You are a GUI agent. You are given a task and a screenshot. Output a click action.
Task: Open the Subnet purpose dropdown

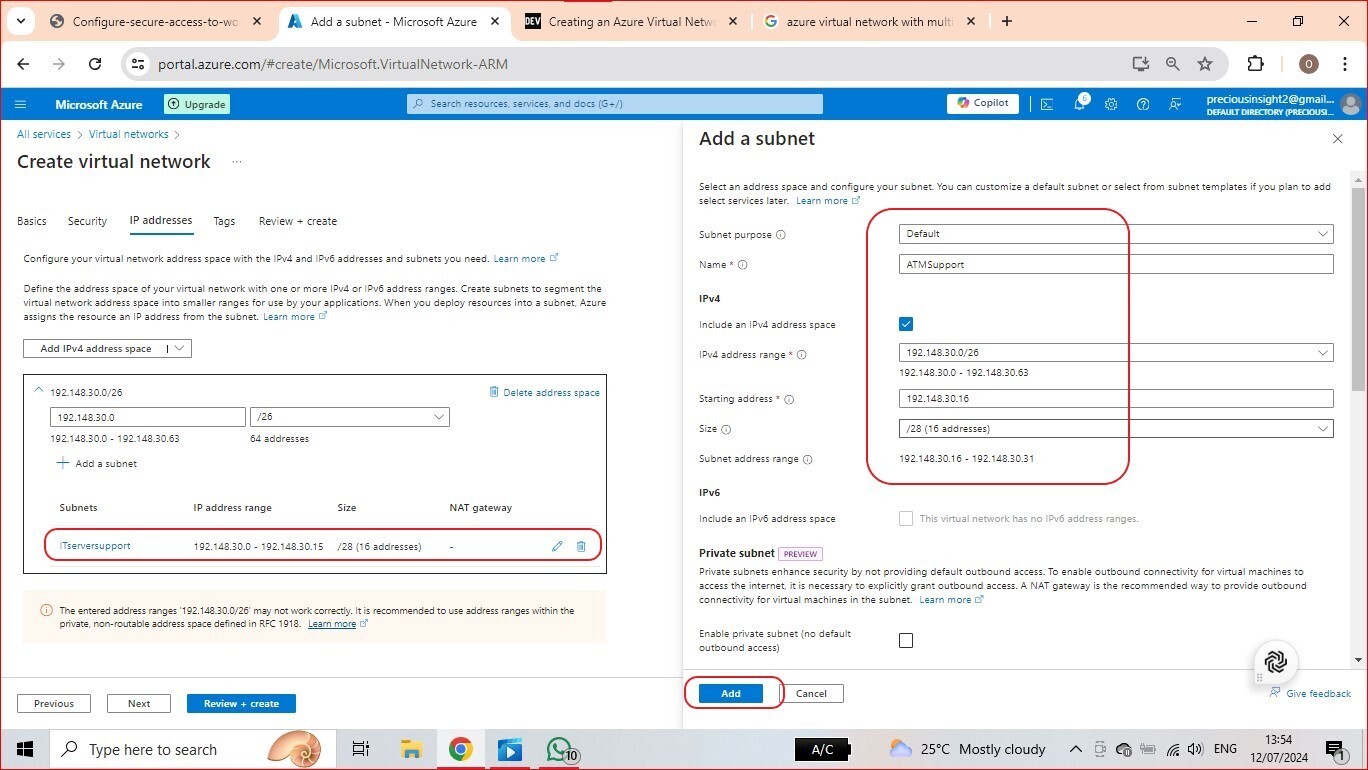[1116, 234]
